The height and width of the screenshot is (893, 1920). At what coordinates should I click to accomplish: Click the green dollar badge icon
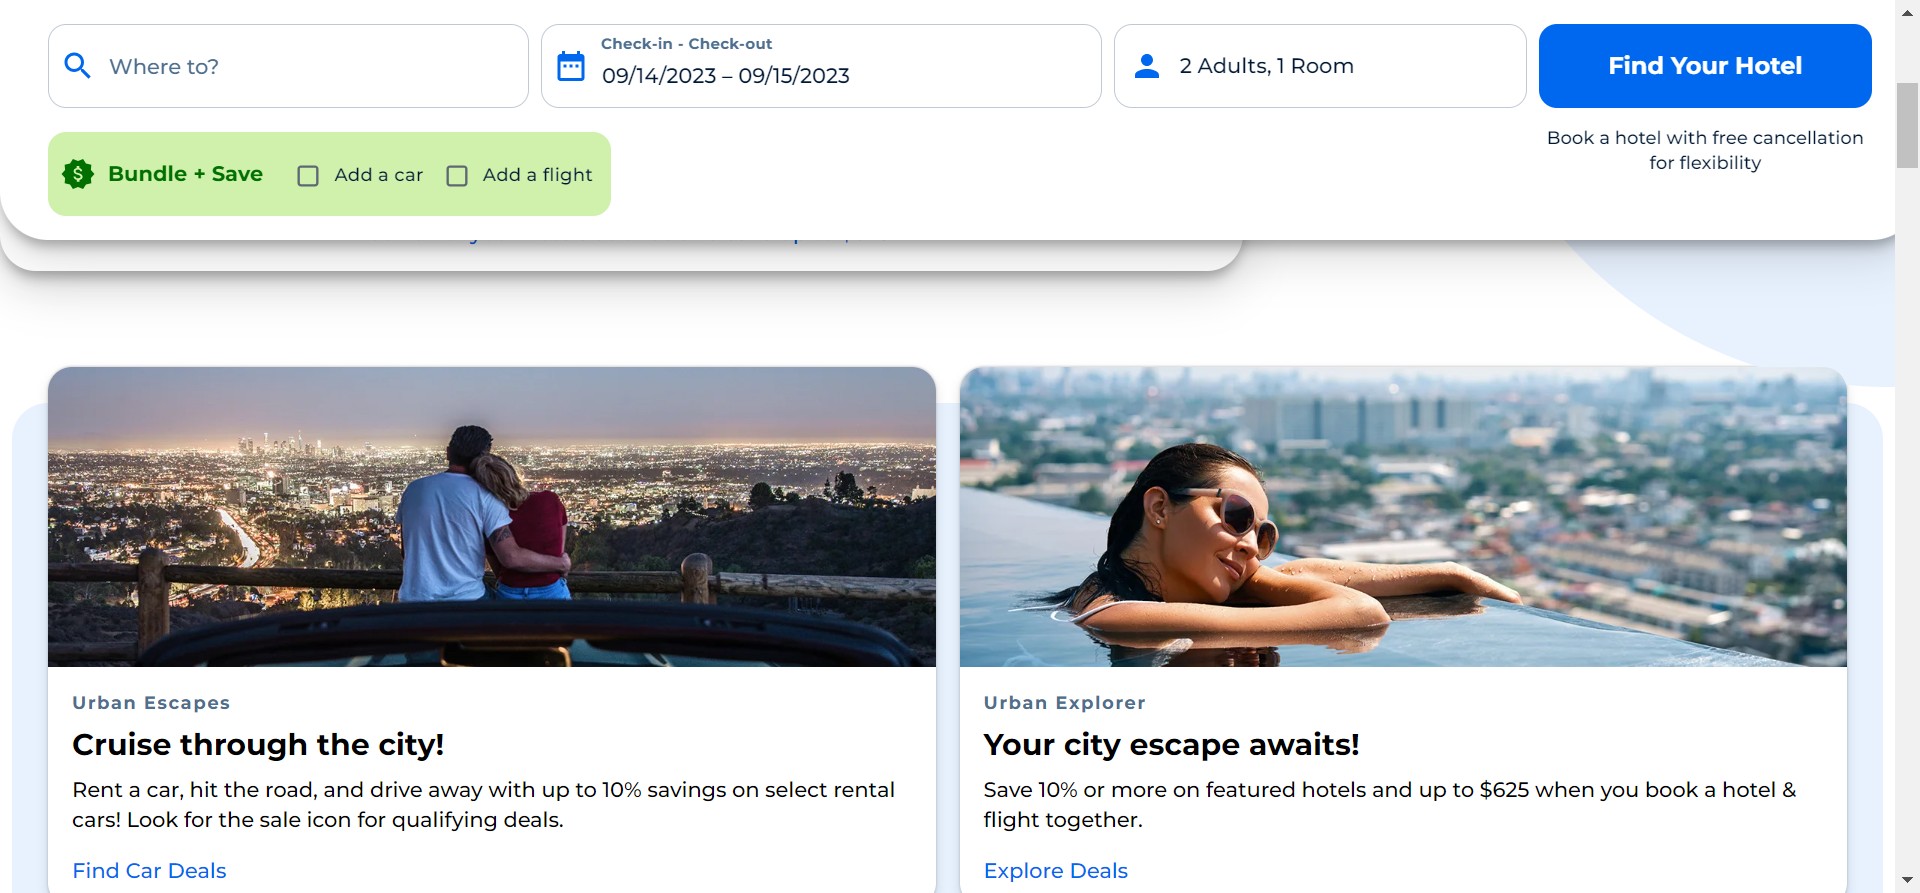pos(78,174)
